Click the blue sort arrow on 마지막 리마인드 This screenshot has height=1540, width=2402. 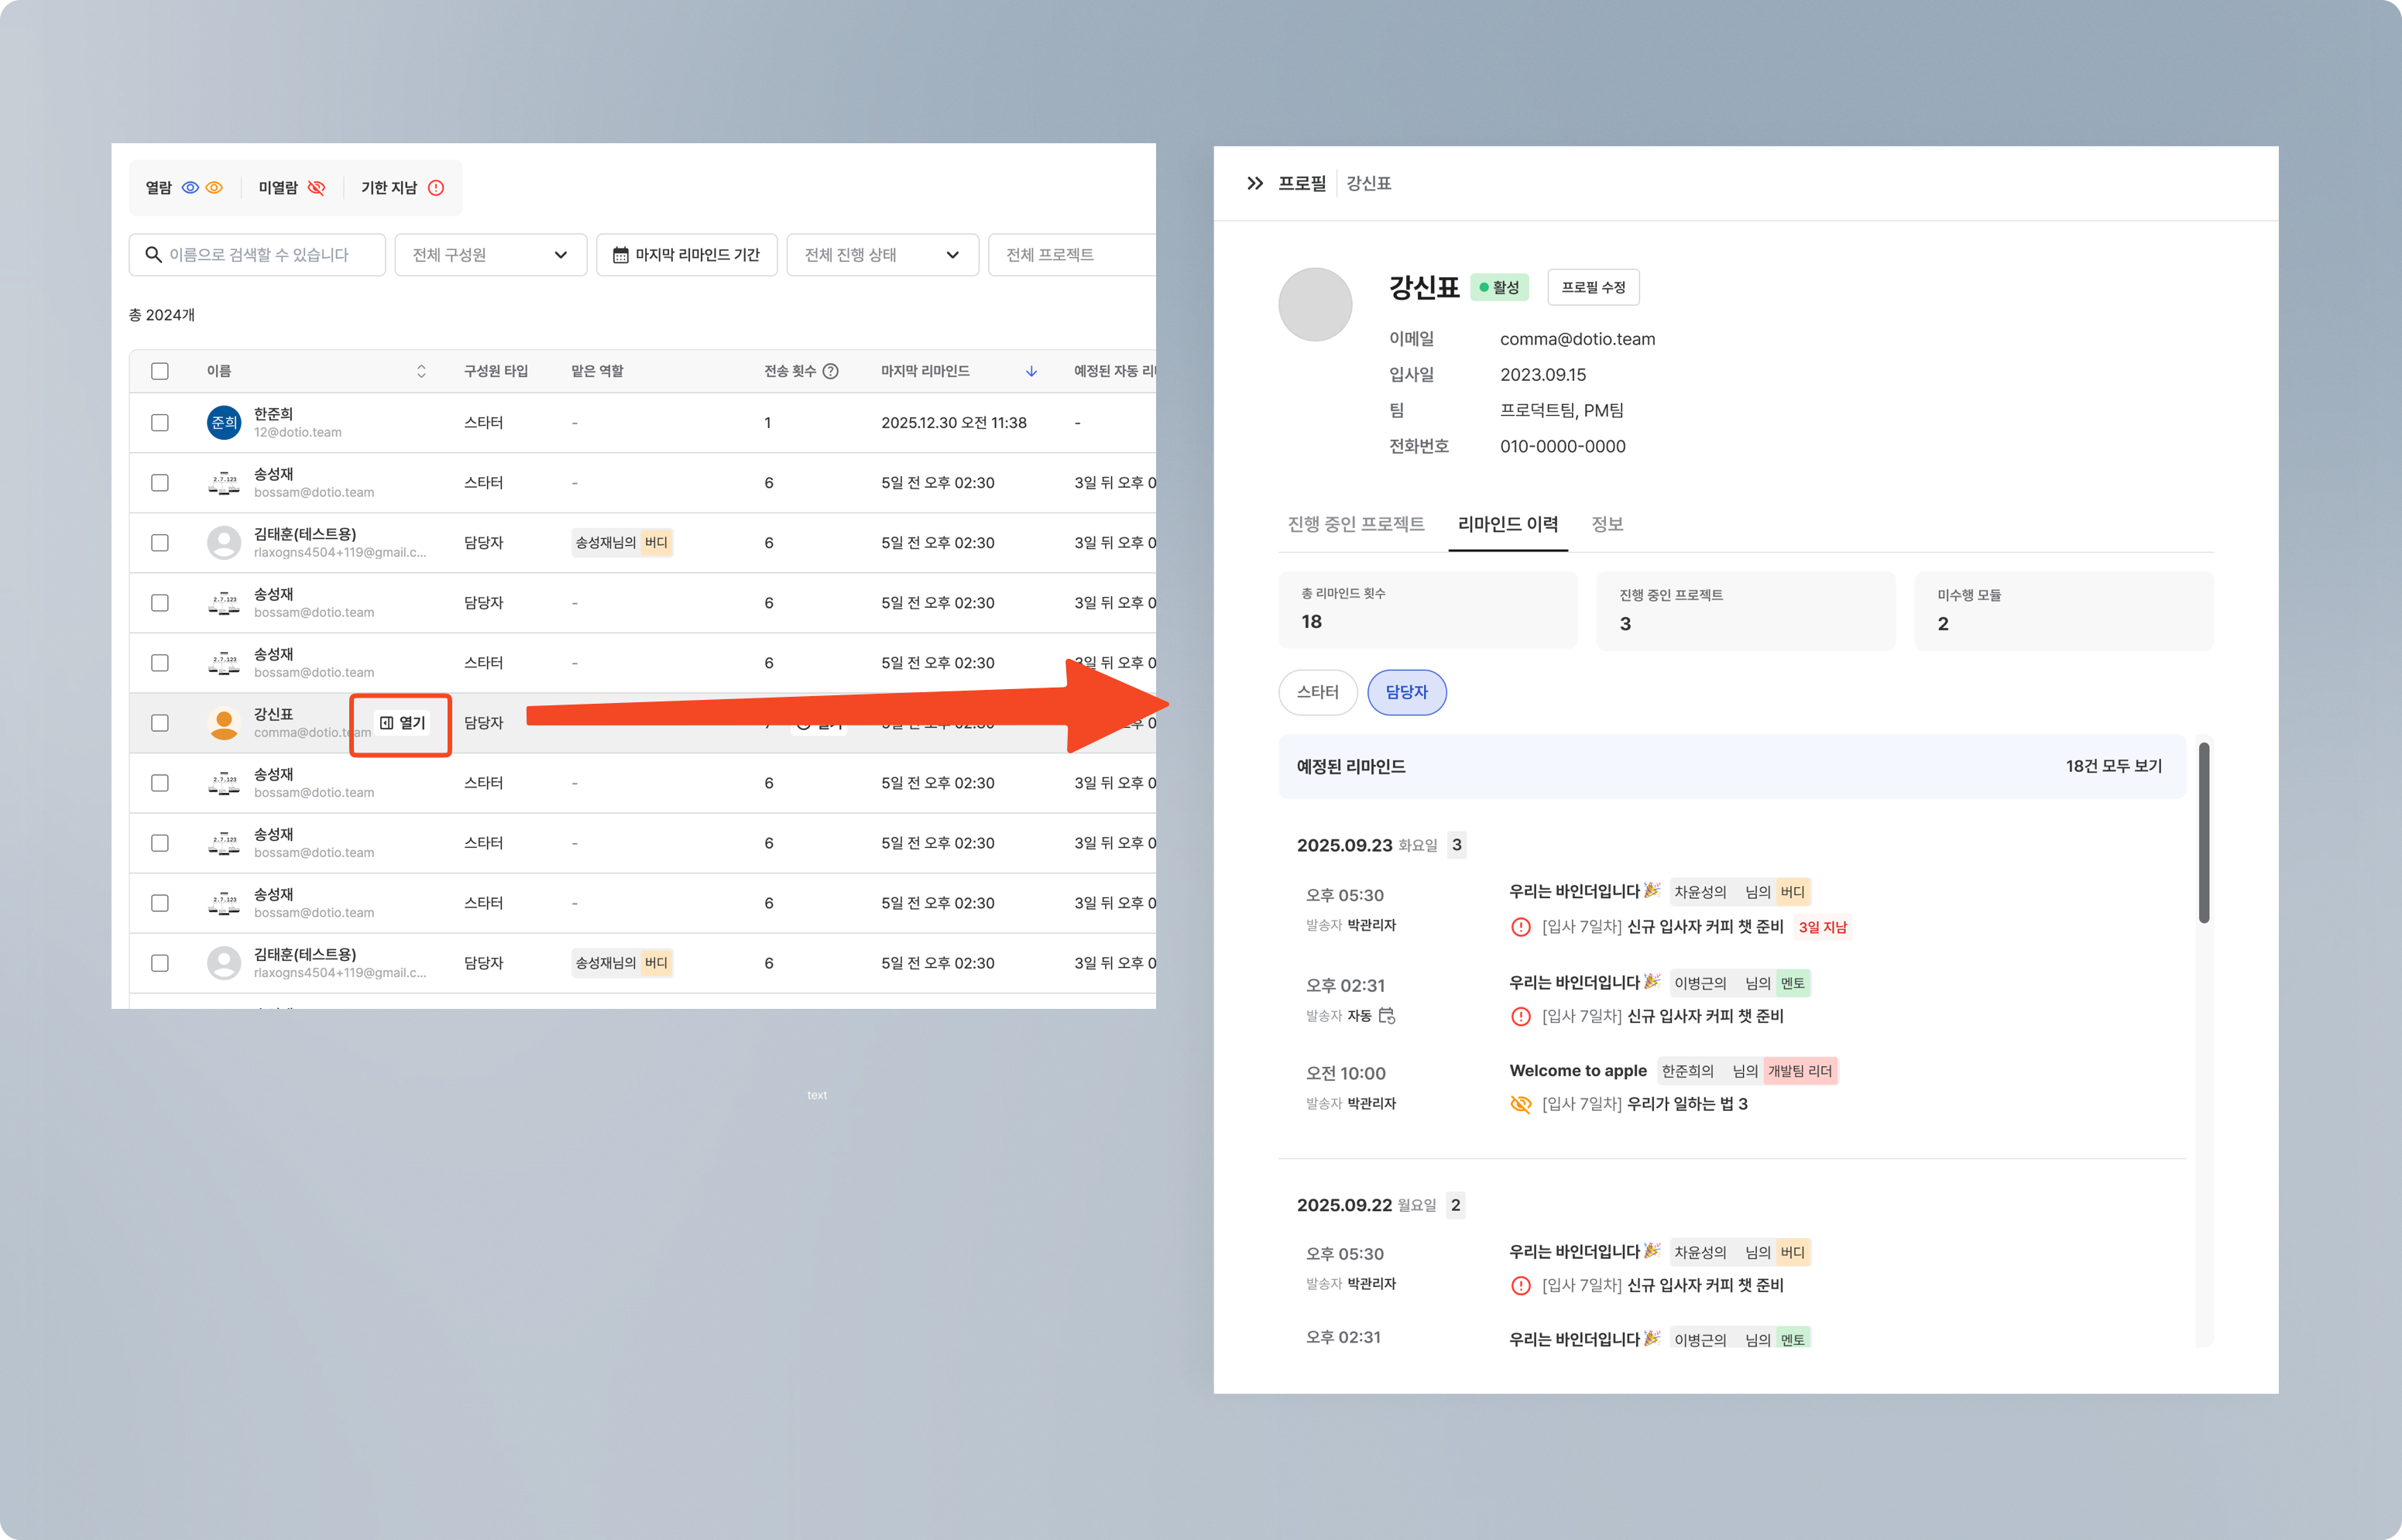(x=1031, y=371)
